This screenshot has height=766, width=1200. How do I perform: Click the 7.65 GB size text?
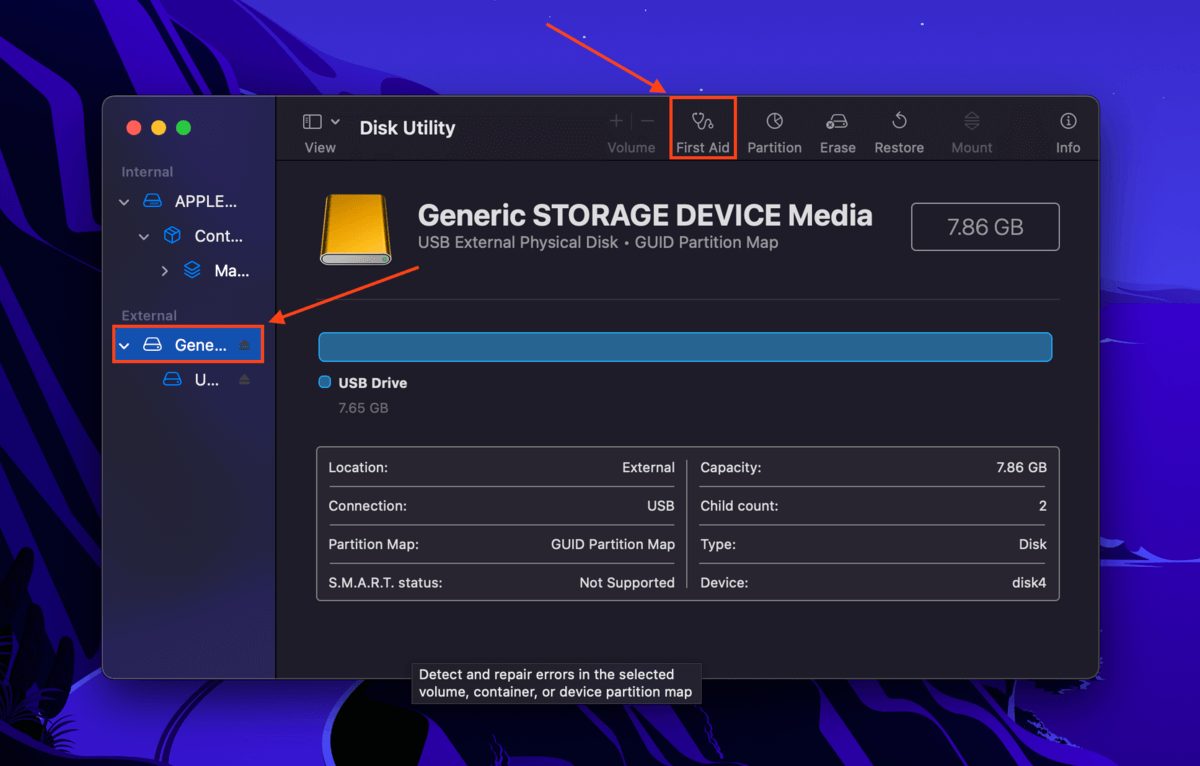[x=363, y=408]
